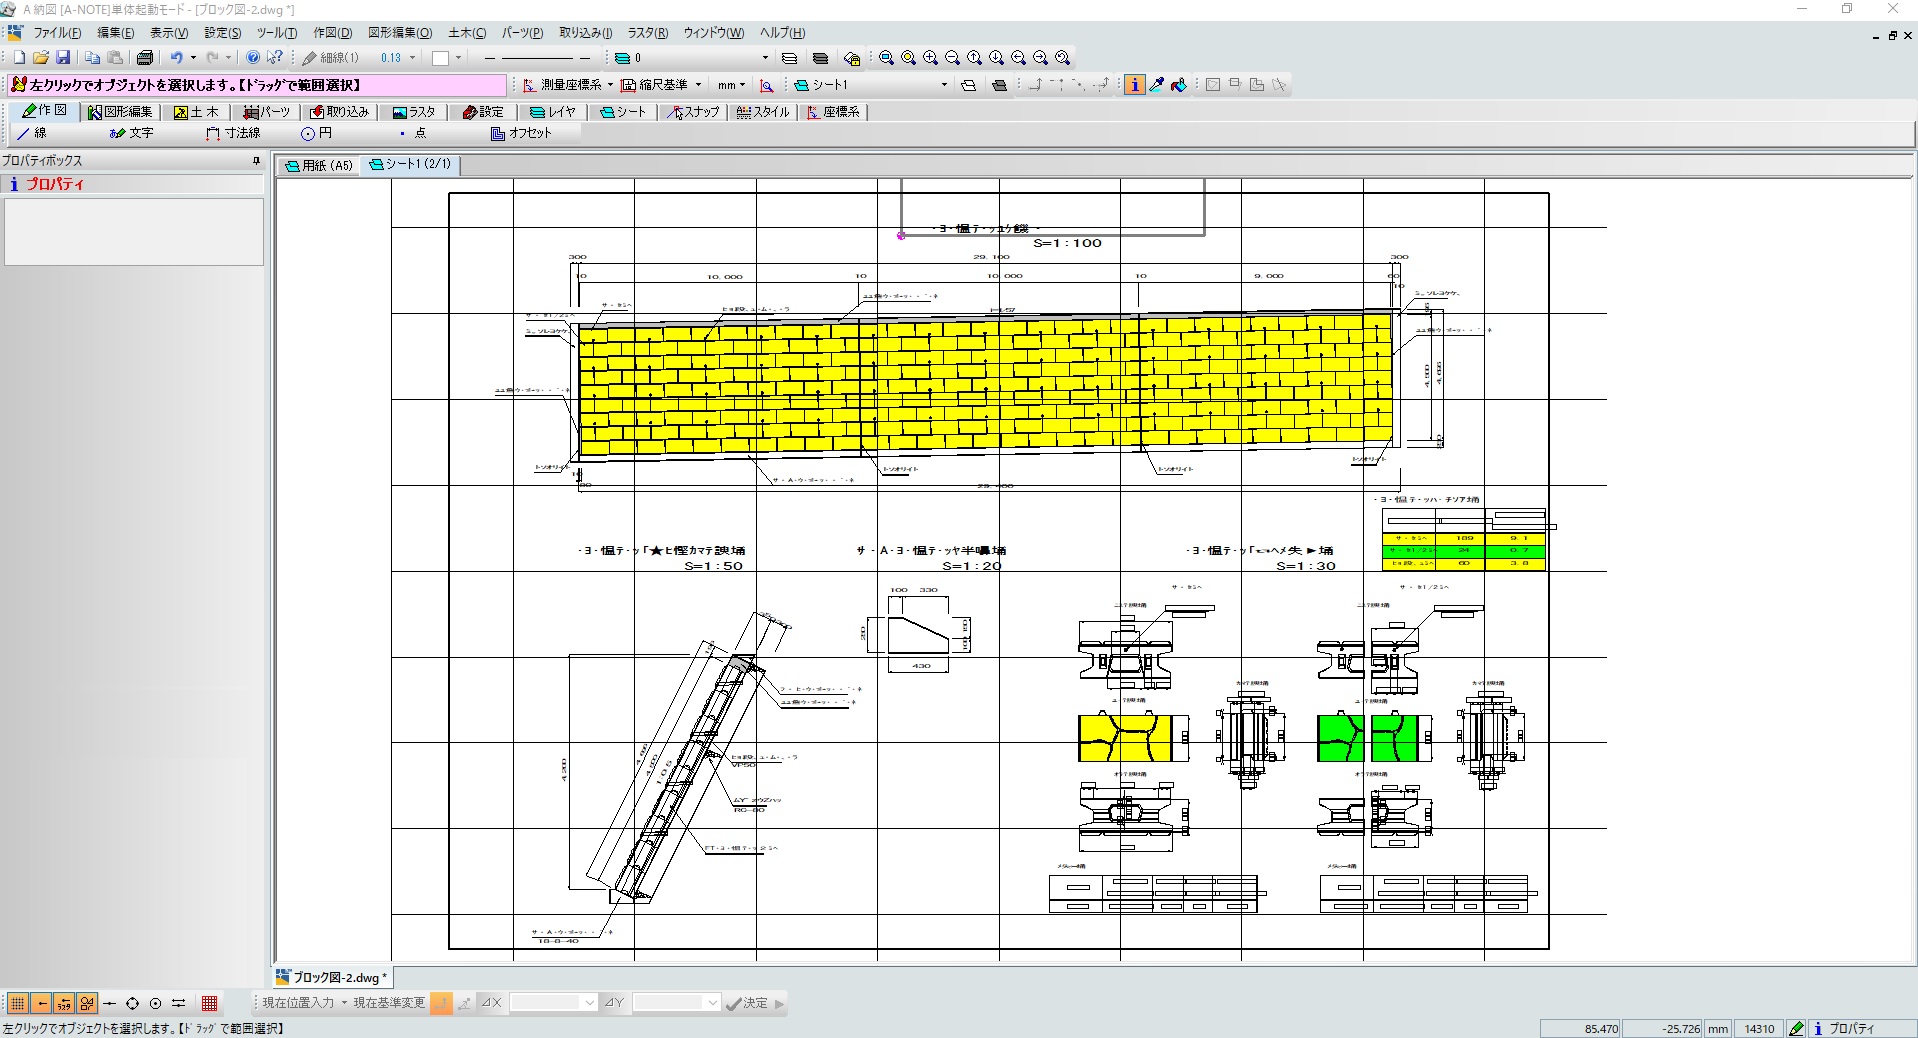Click the Undo arrow icon
The image size is (1918, 1038).
pyautogui.click(x=176, y=58)
